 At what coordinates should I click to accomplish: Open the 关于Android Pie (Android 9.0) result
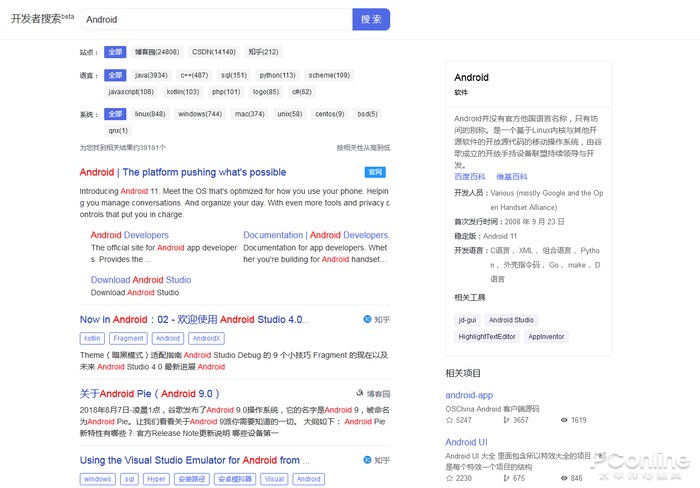150,394
